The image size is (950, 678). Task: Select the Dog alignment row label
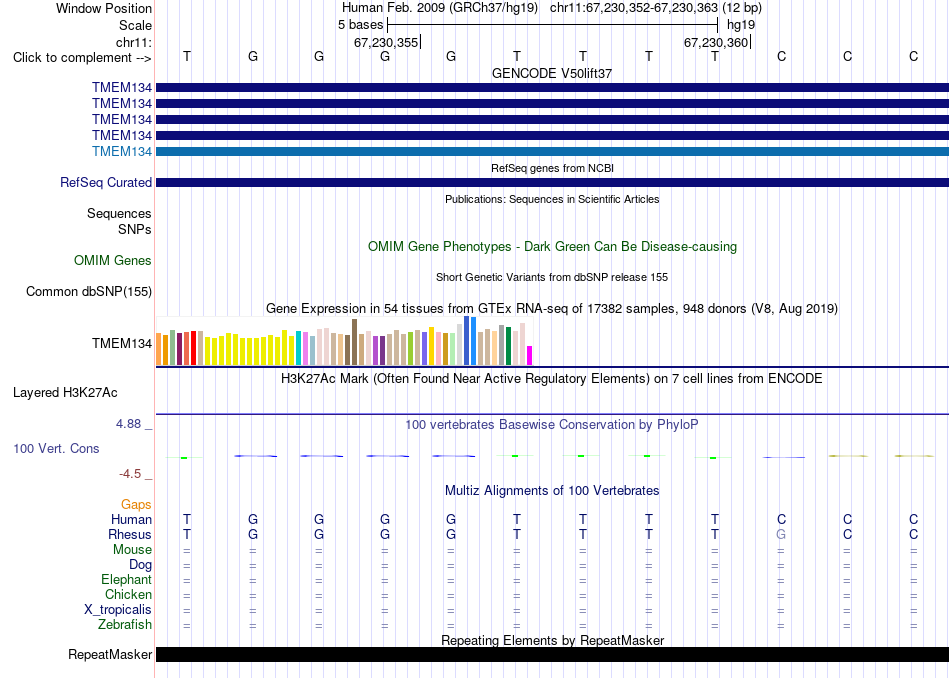(140, 565)
